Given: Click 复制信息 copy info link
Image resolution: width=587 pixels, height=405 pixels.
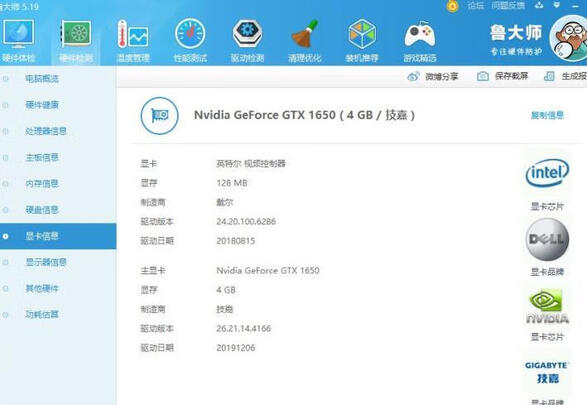Looking at the screenshot, I should click(x=547, y=115).
